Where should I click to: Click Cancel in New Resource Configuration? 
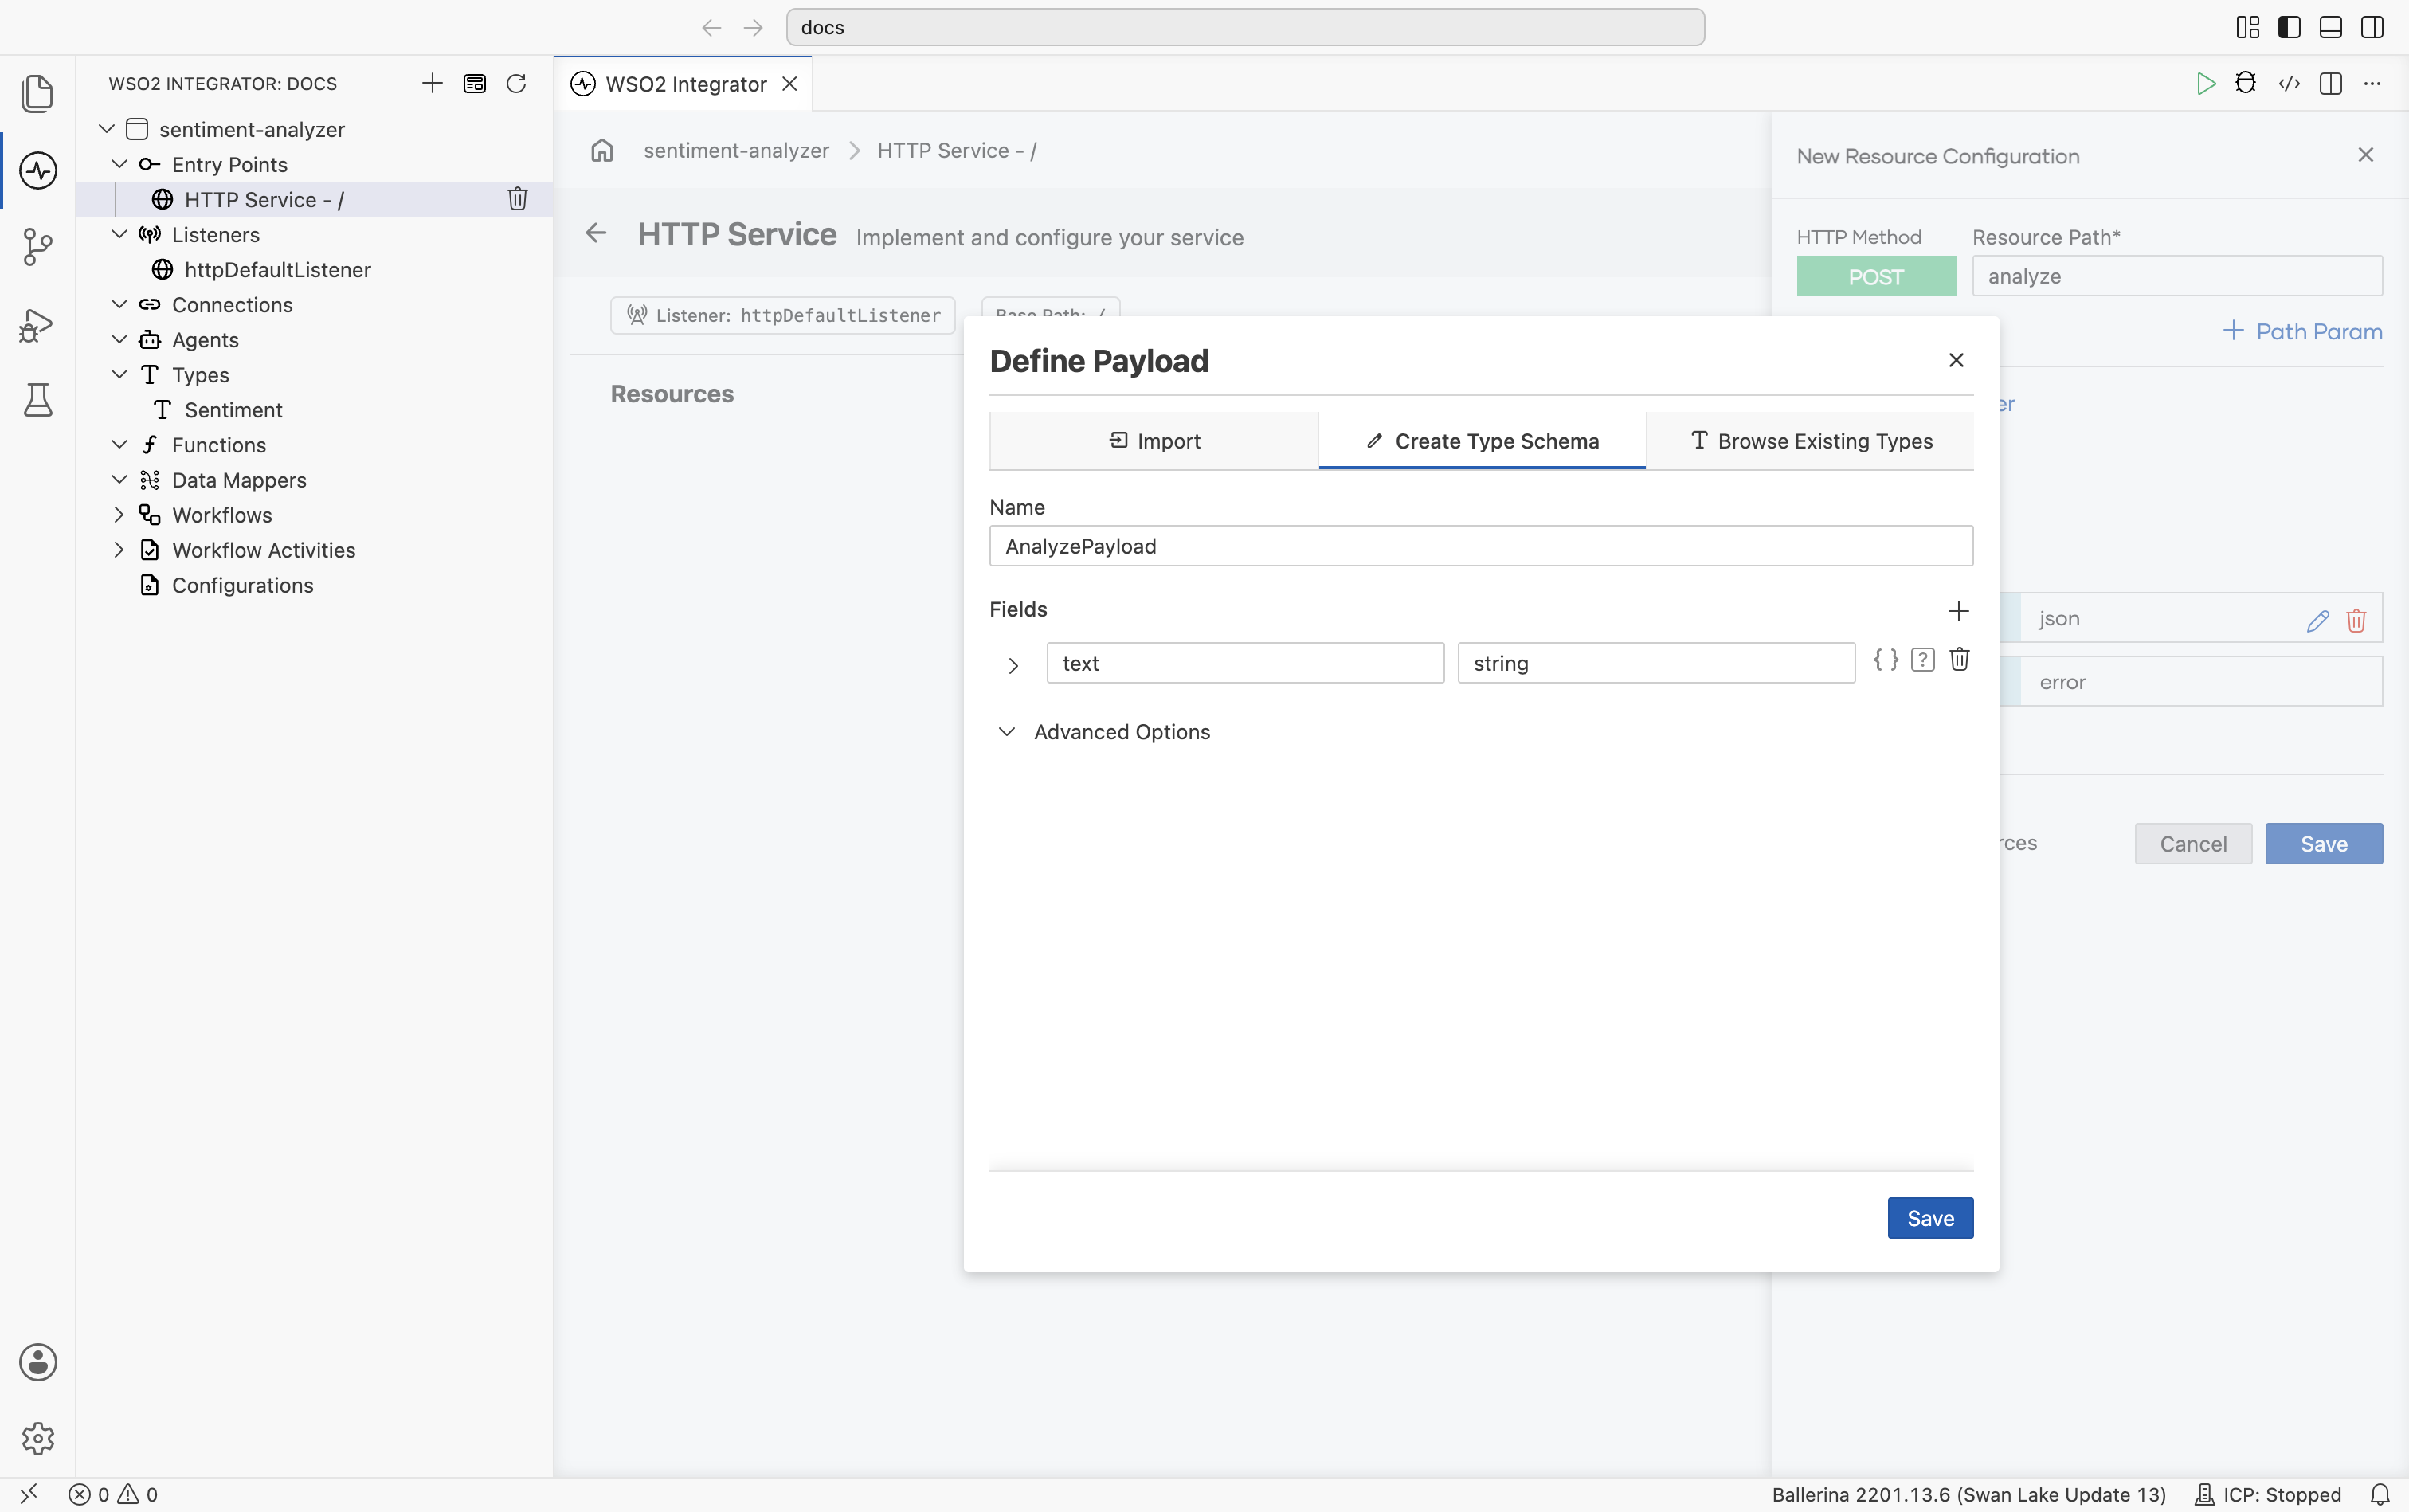pos(2193,844)
